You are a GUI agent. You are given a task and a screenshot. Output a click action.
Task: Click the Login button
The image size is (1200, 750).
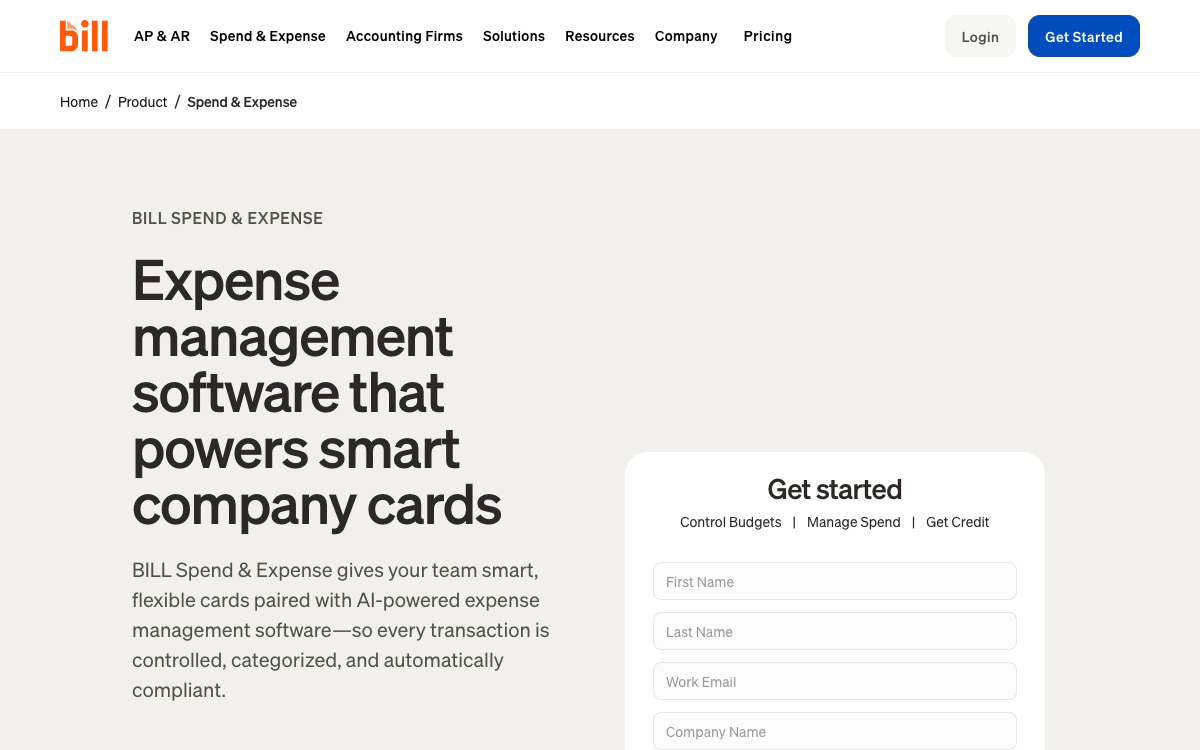(980, 36)
